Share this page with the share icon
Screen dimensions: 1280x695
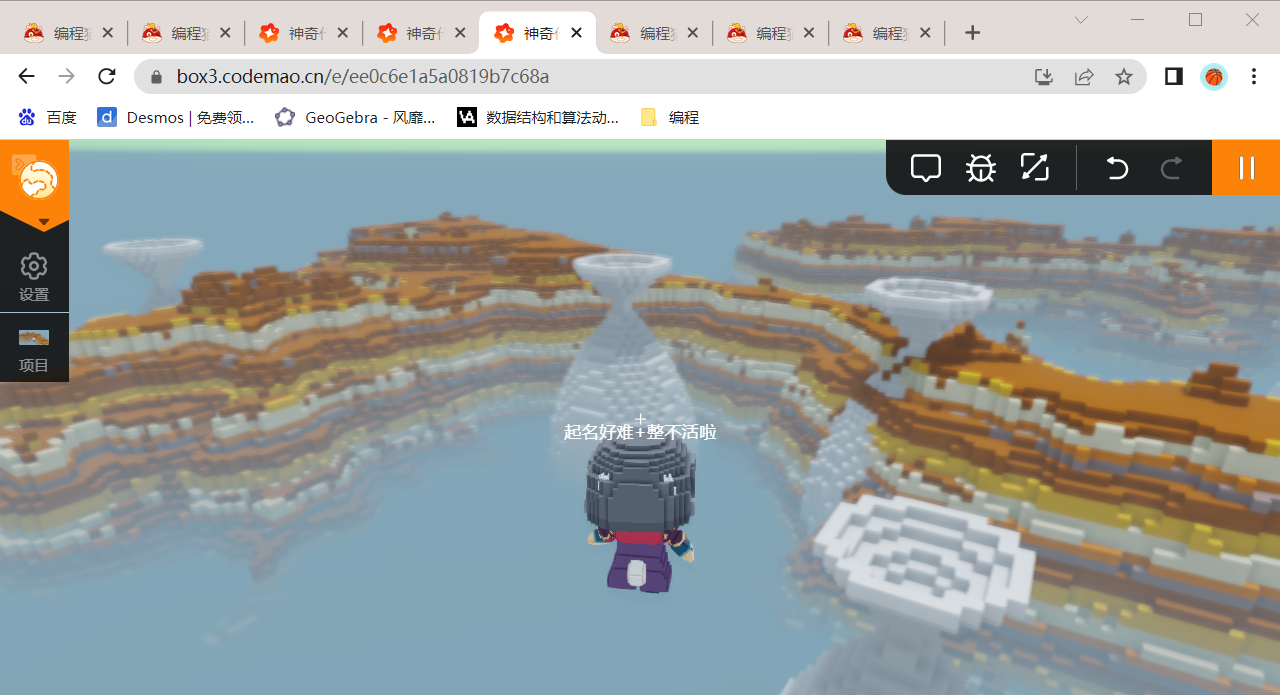point(1084,77)
